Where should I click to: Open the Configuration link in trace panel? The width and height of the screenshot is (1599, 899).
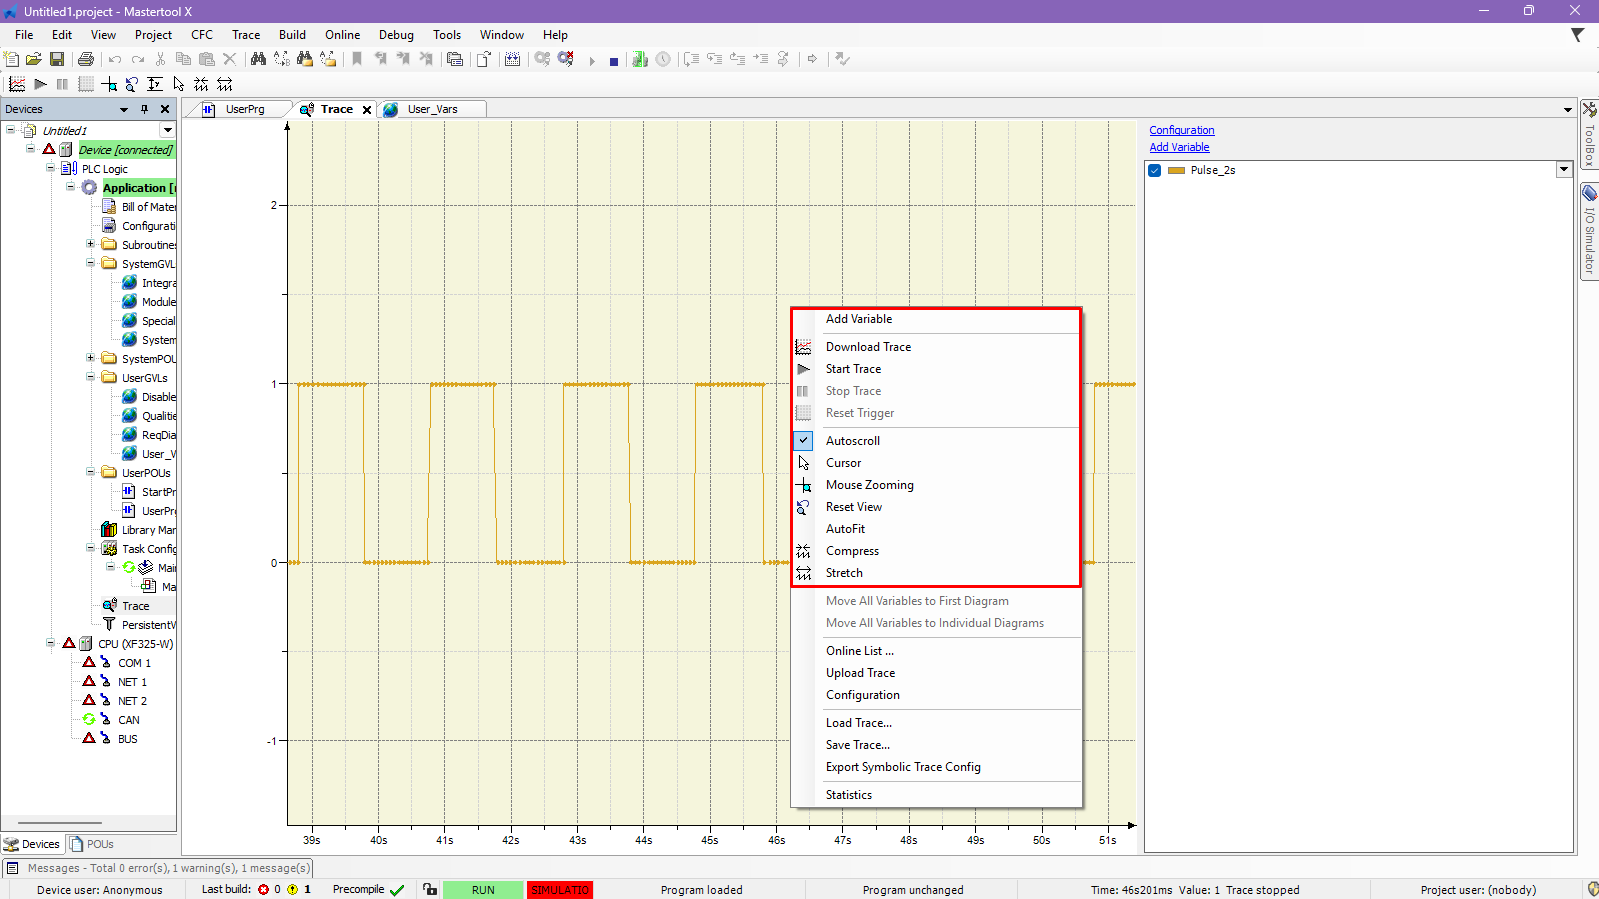[x=1181, y=130]
